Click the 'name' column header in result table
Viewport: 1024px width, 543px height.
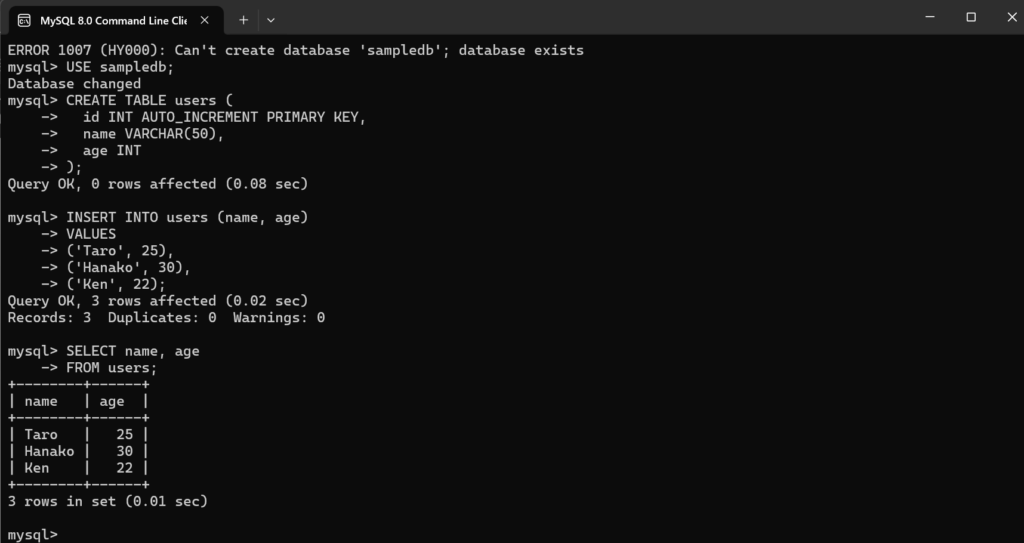tap(41, 401)
